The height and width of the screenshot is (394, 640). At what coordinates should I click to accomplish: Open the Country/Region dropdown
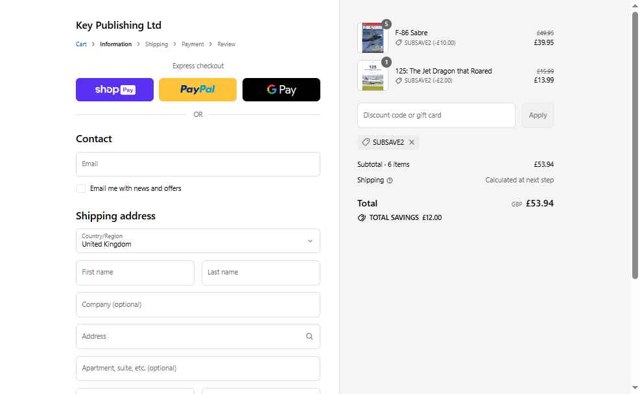click(x=198, y=240)
